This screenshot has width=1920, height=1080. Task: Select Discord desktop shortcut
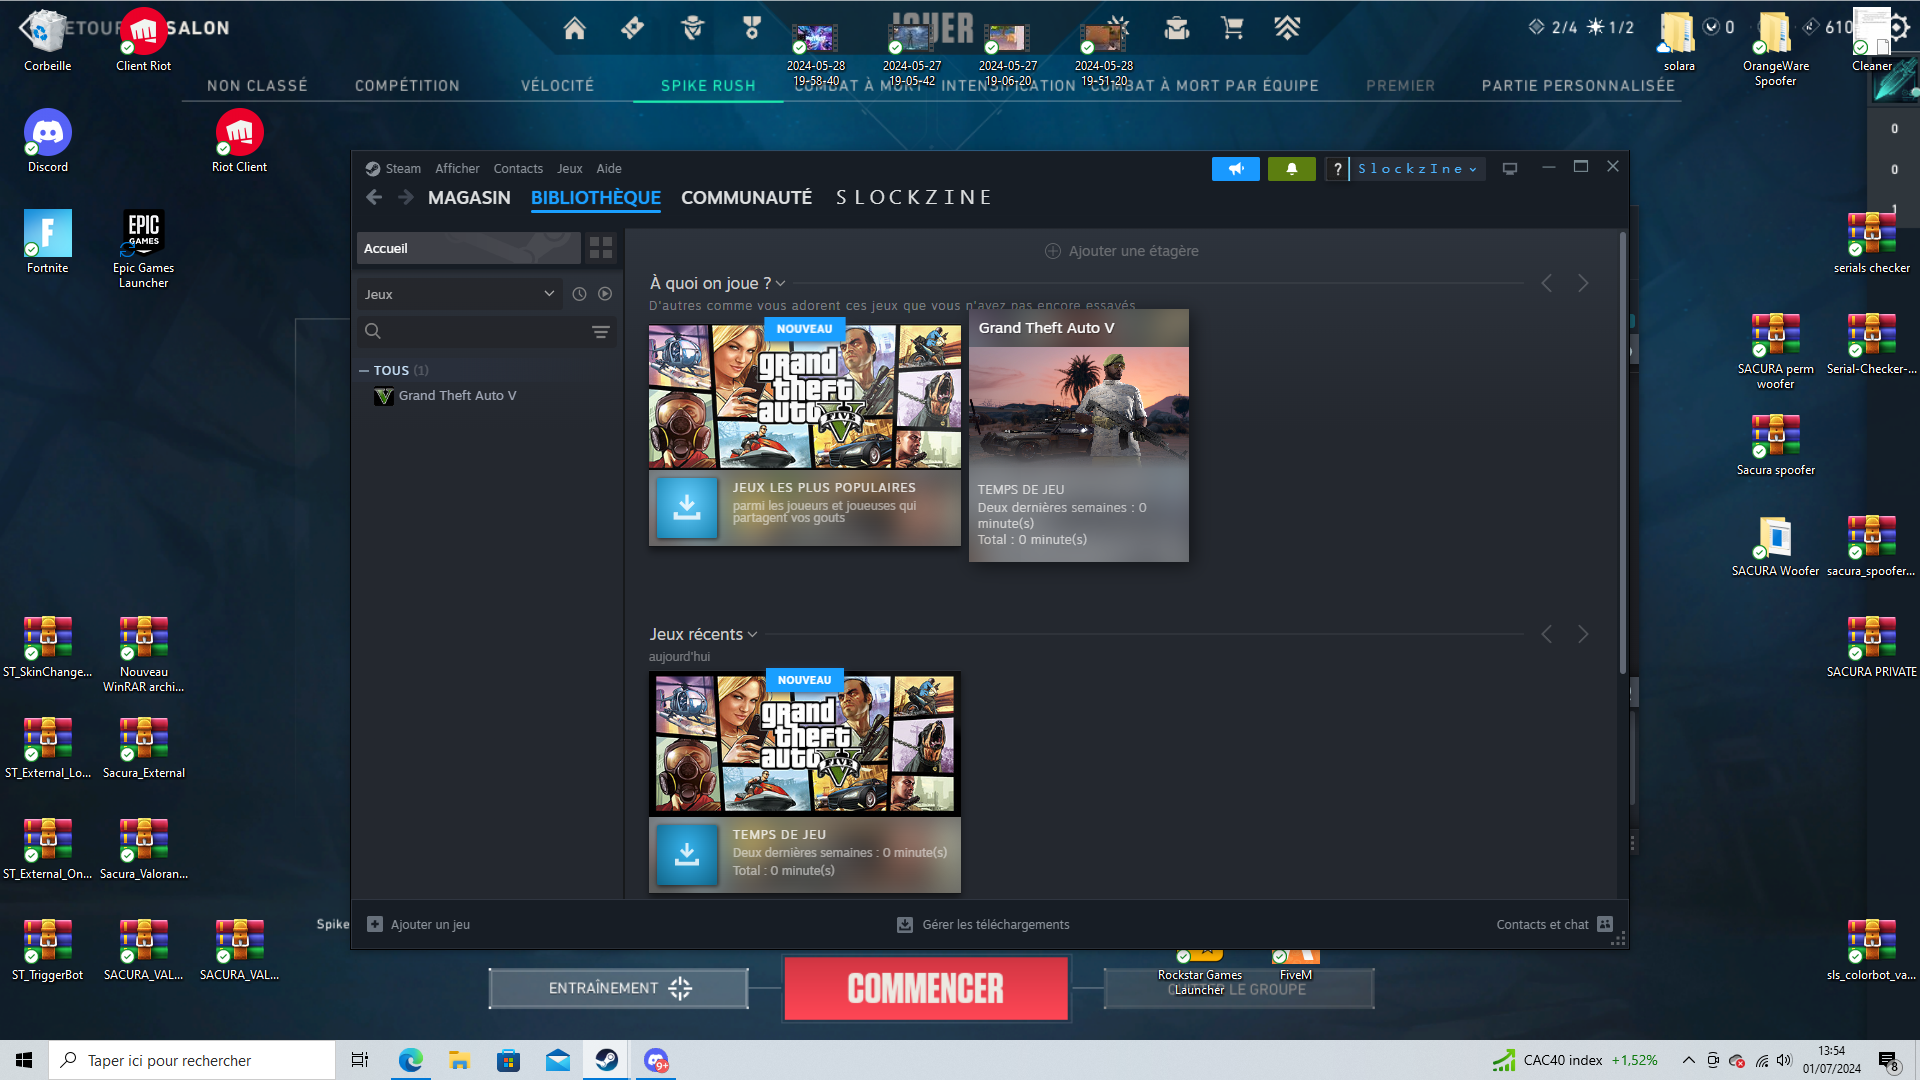coord(48,141)
